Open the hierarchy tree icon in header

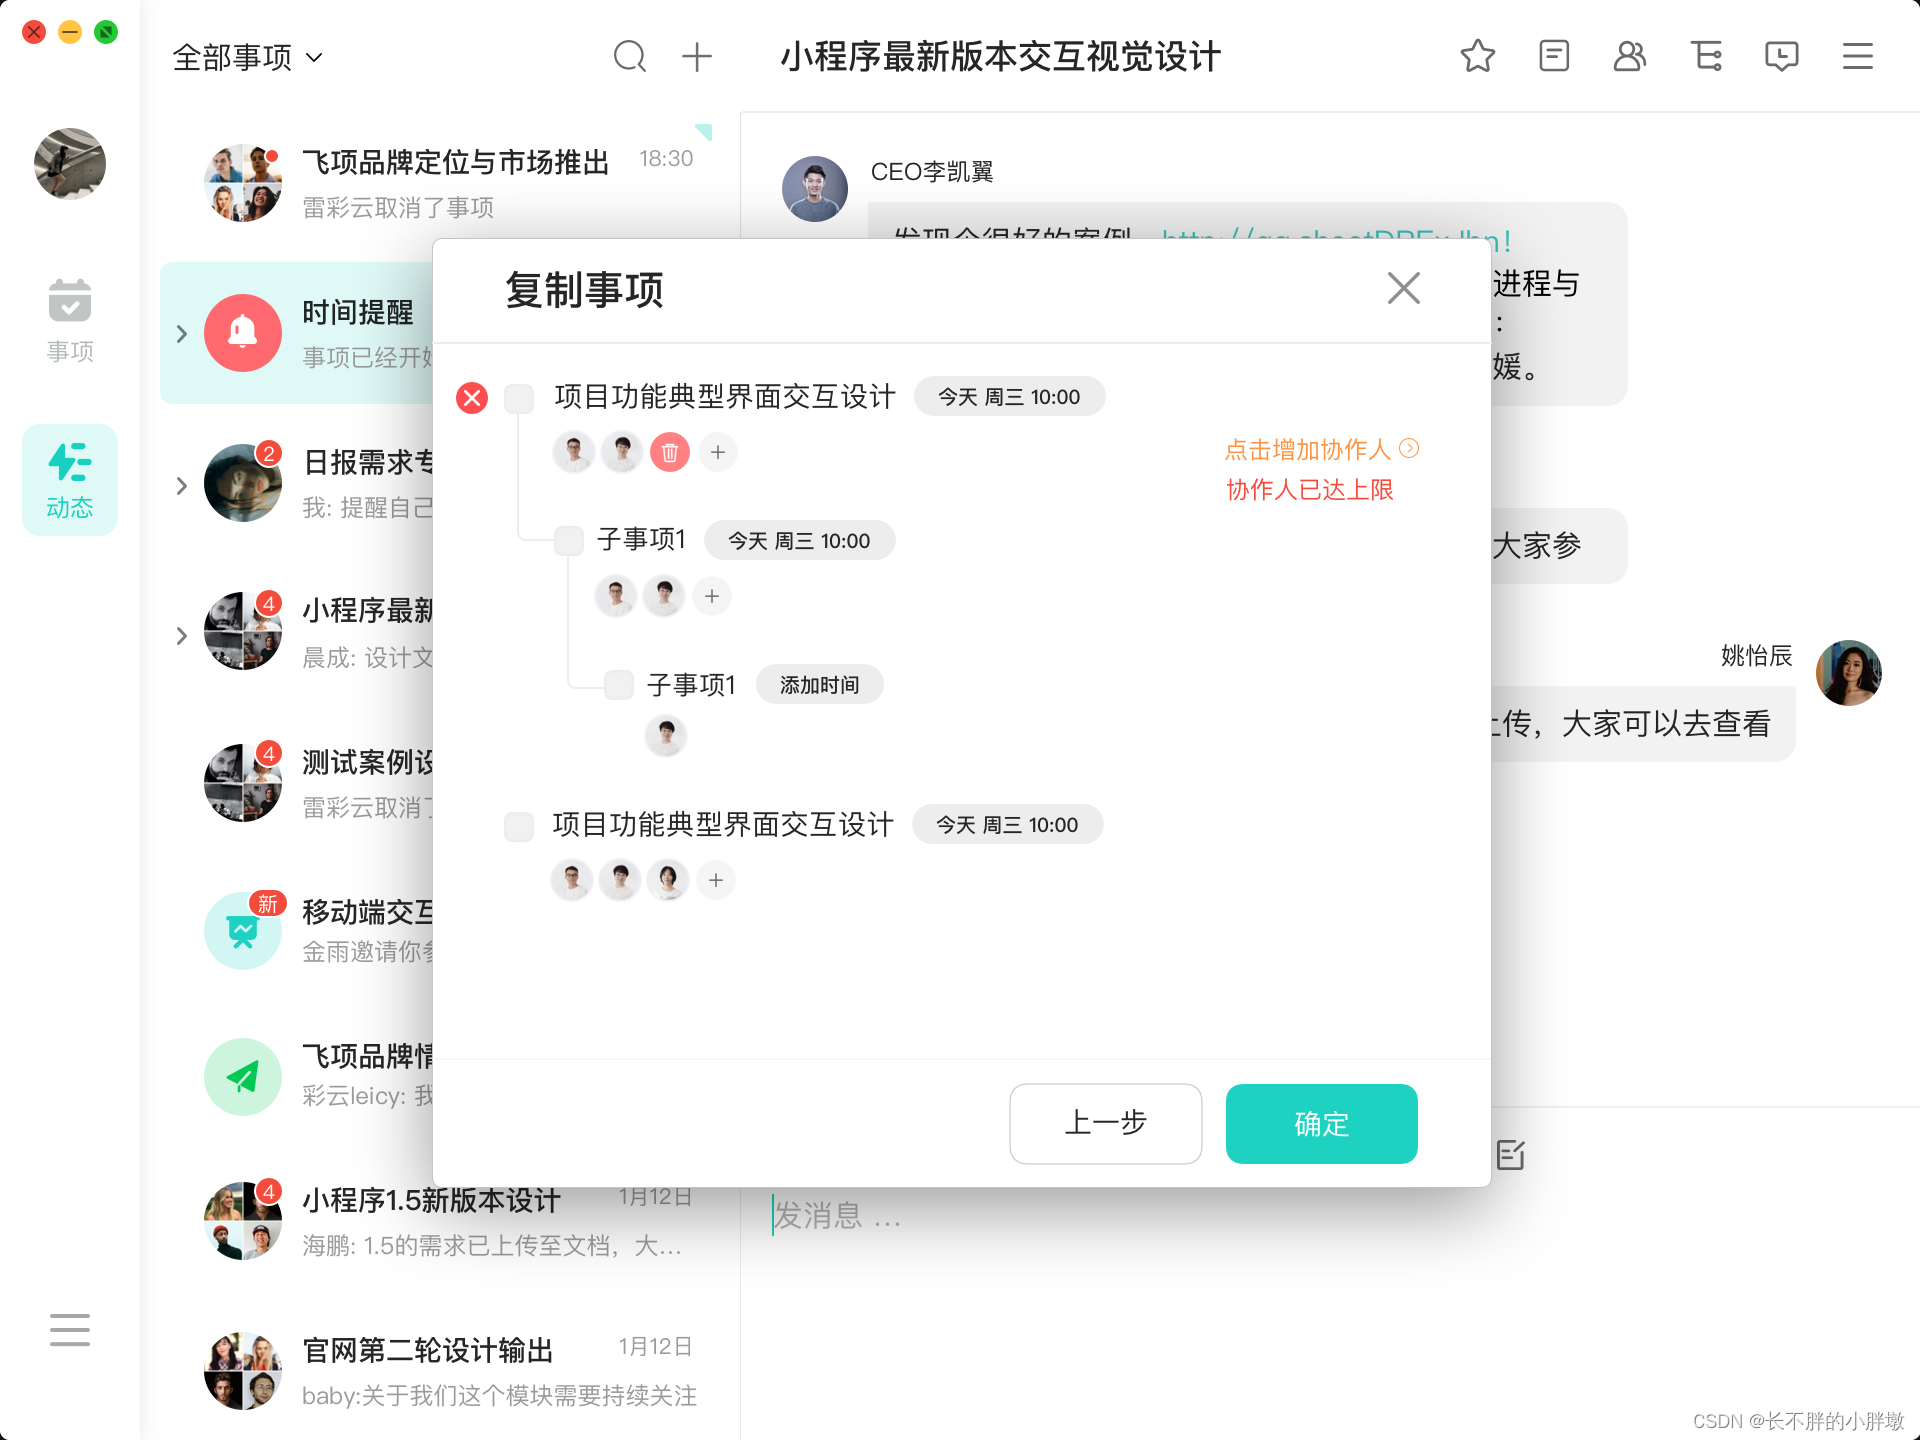pos(1705,56)
